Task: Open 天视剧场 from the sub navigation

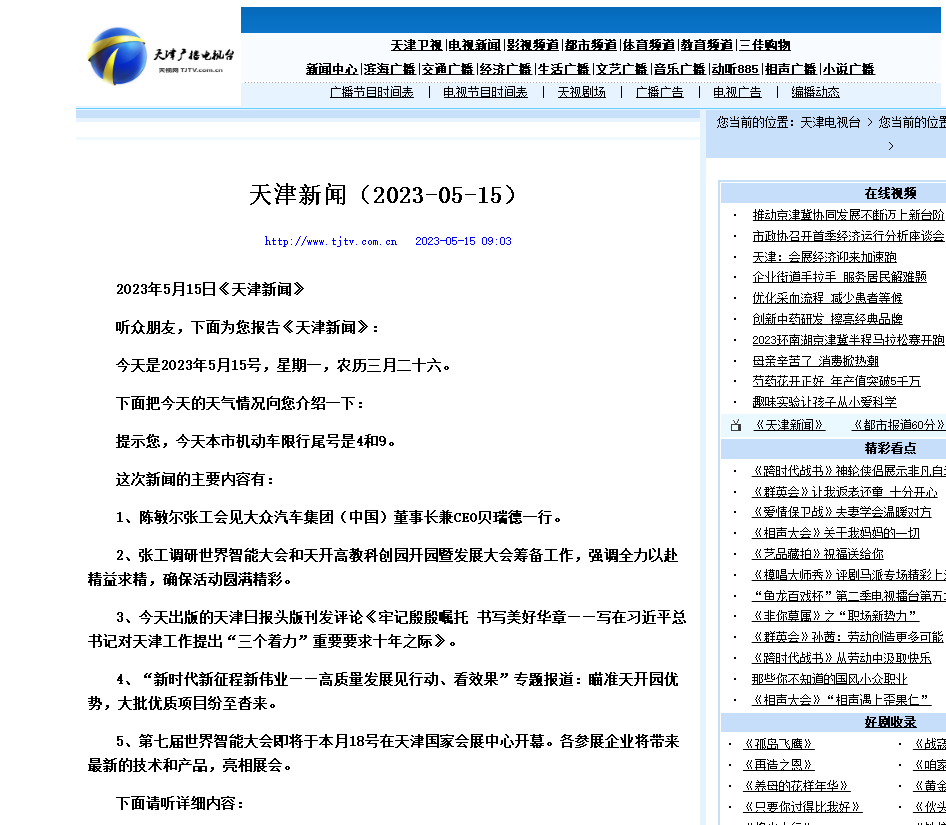Action: pyautogui.click(x=583, y=91)
